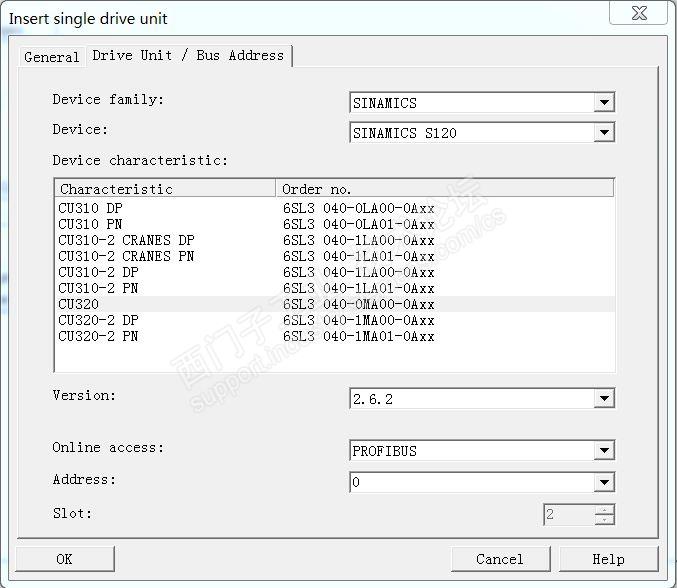The width and height of the screenshot is (677, 588).
Task: Select CU310-2 PN row
Action: point(335,288)
